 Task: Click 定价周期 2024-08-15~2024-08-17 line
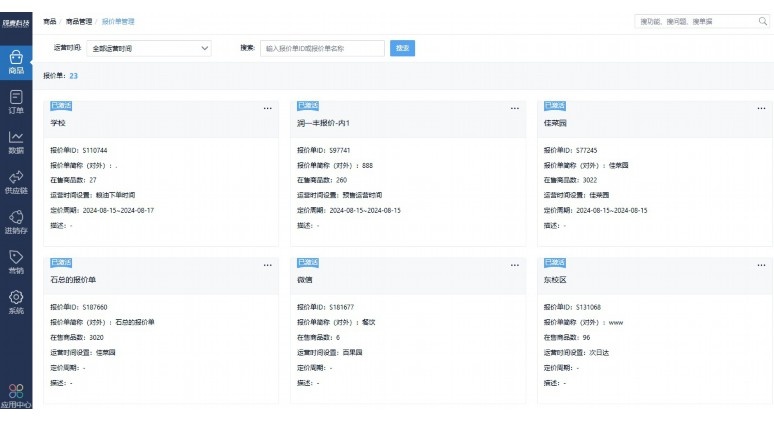coord(102,210)
